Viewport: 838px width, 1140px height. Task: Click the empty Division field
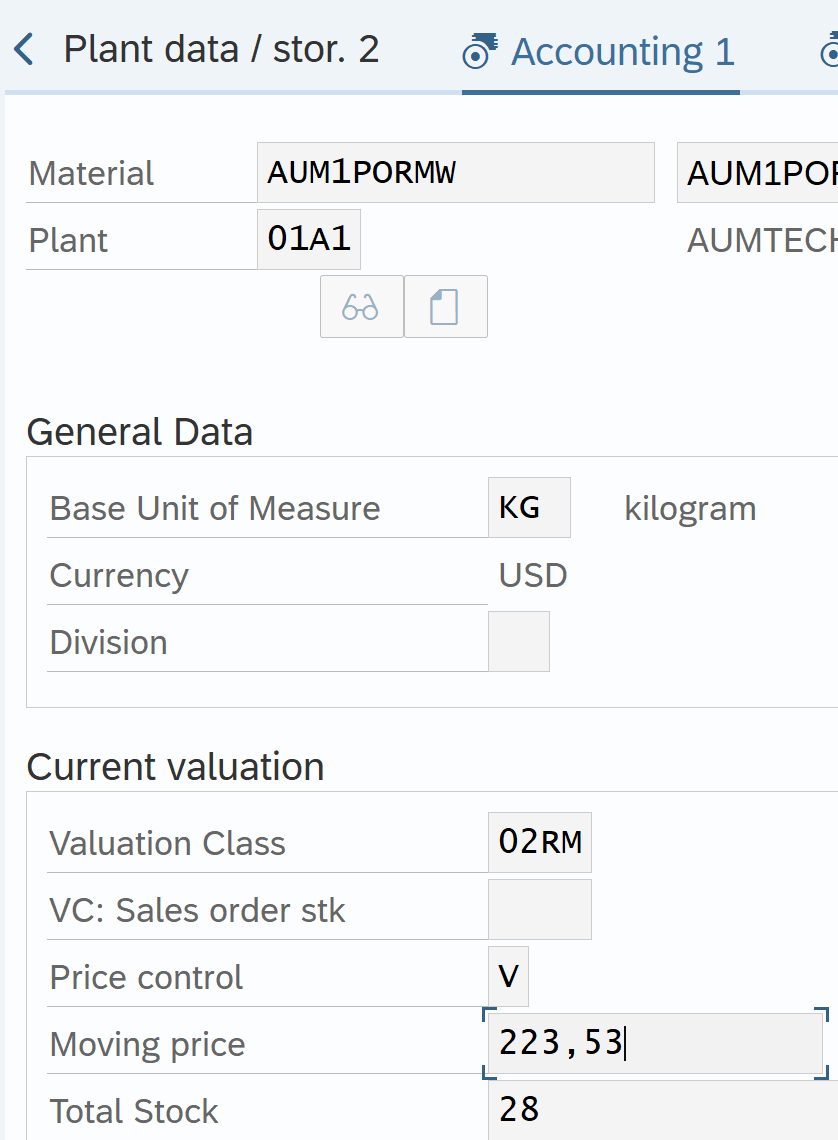(518, 641)
